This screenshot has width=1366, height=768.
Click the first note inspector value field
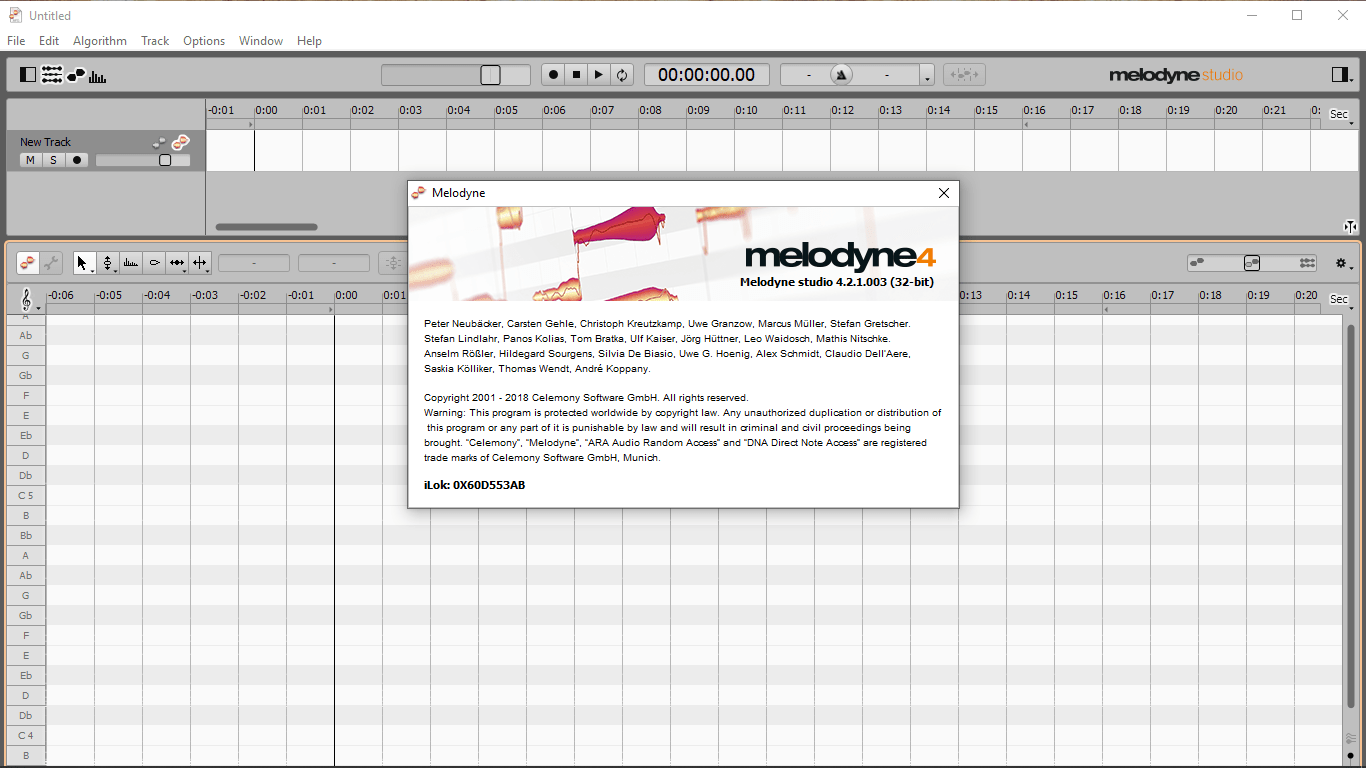(x=254, y=263)
